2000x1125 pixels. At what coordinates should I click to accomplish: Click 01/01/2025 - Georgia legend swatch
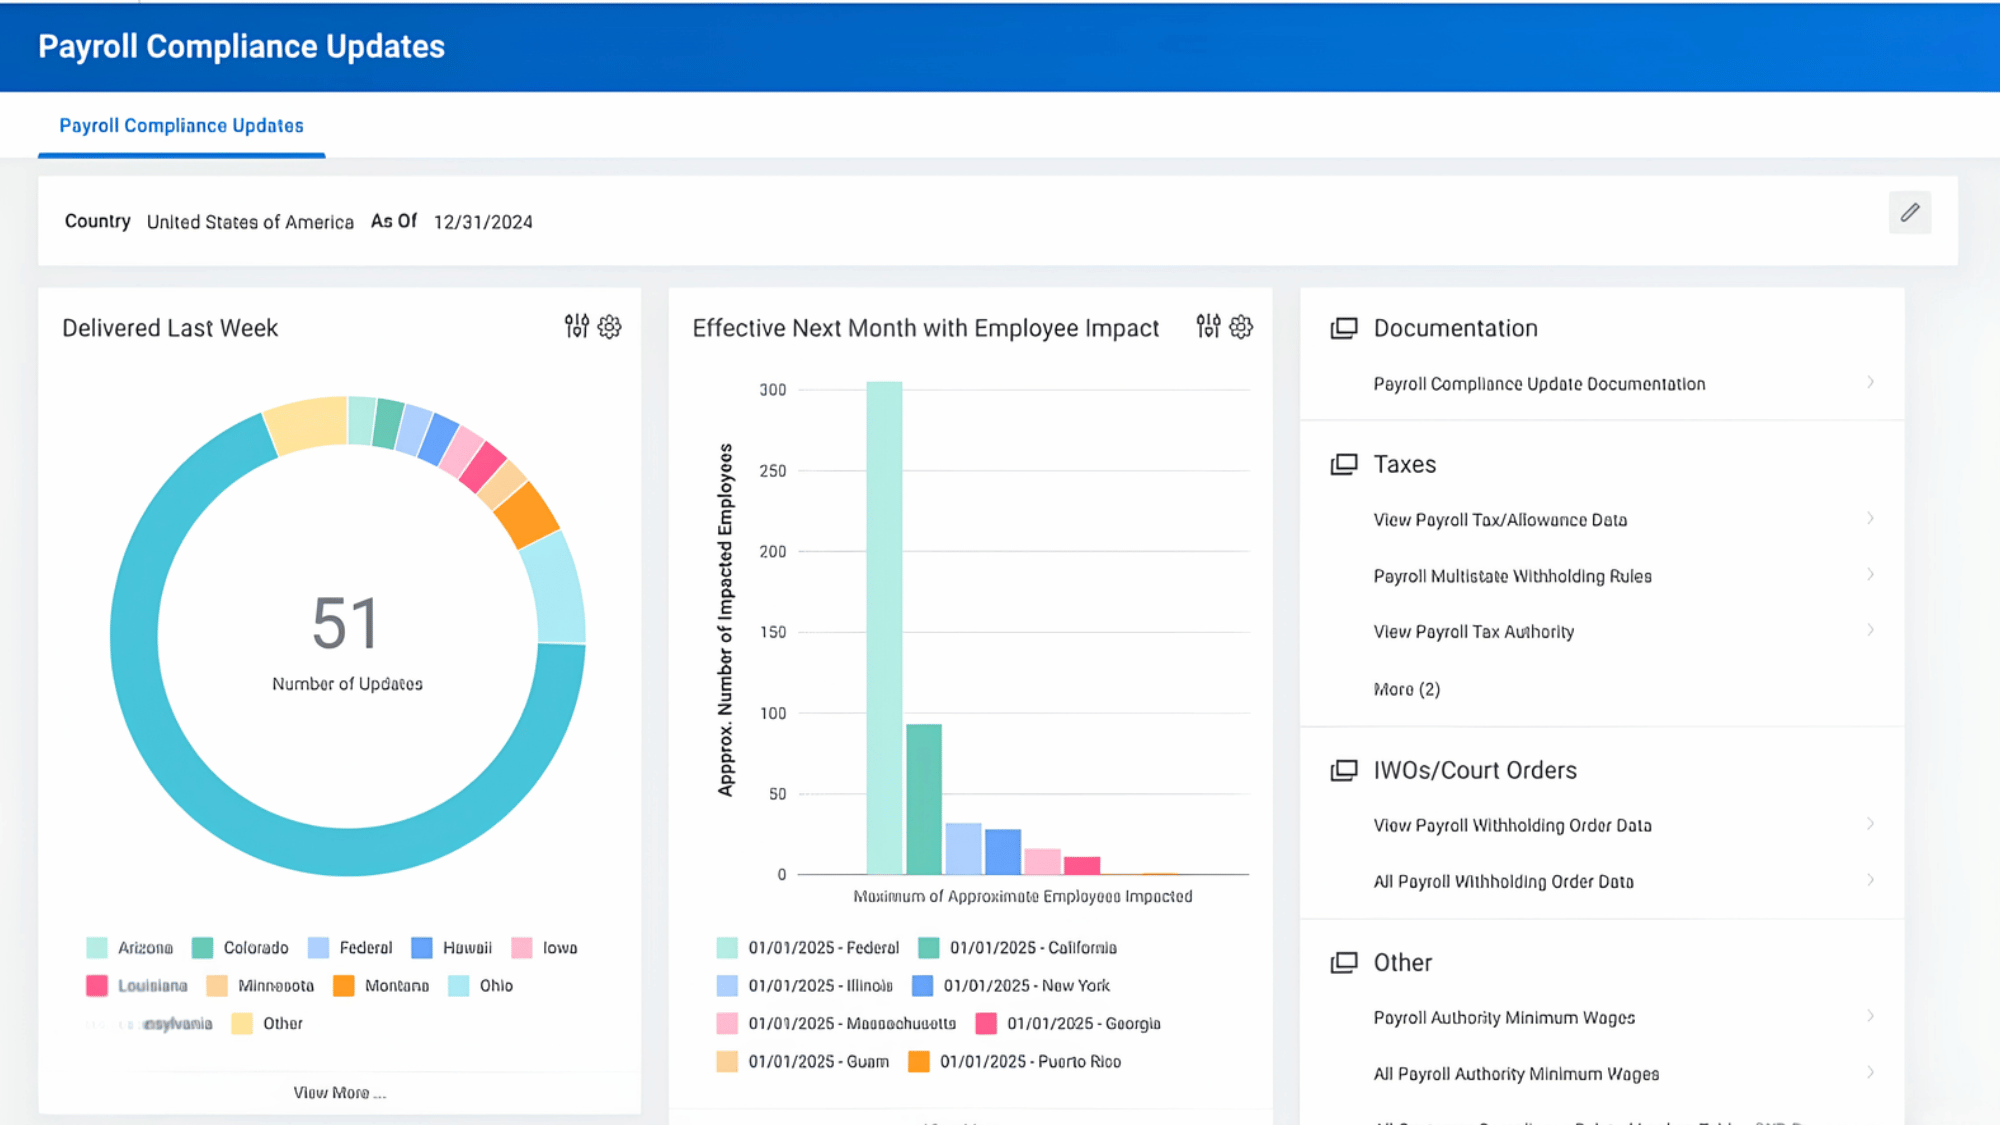click(986, 1024)
